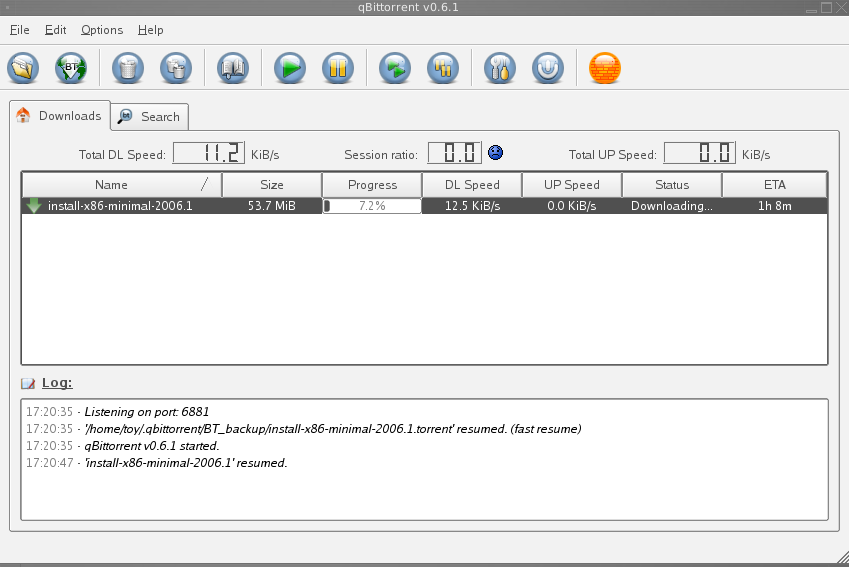Sort by the Status column header
This screenshot has height=567, width=849.
(672, 185)
